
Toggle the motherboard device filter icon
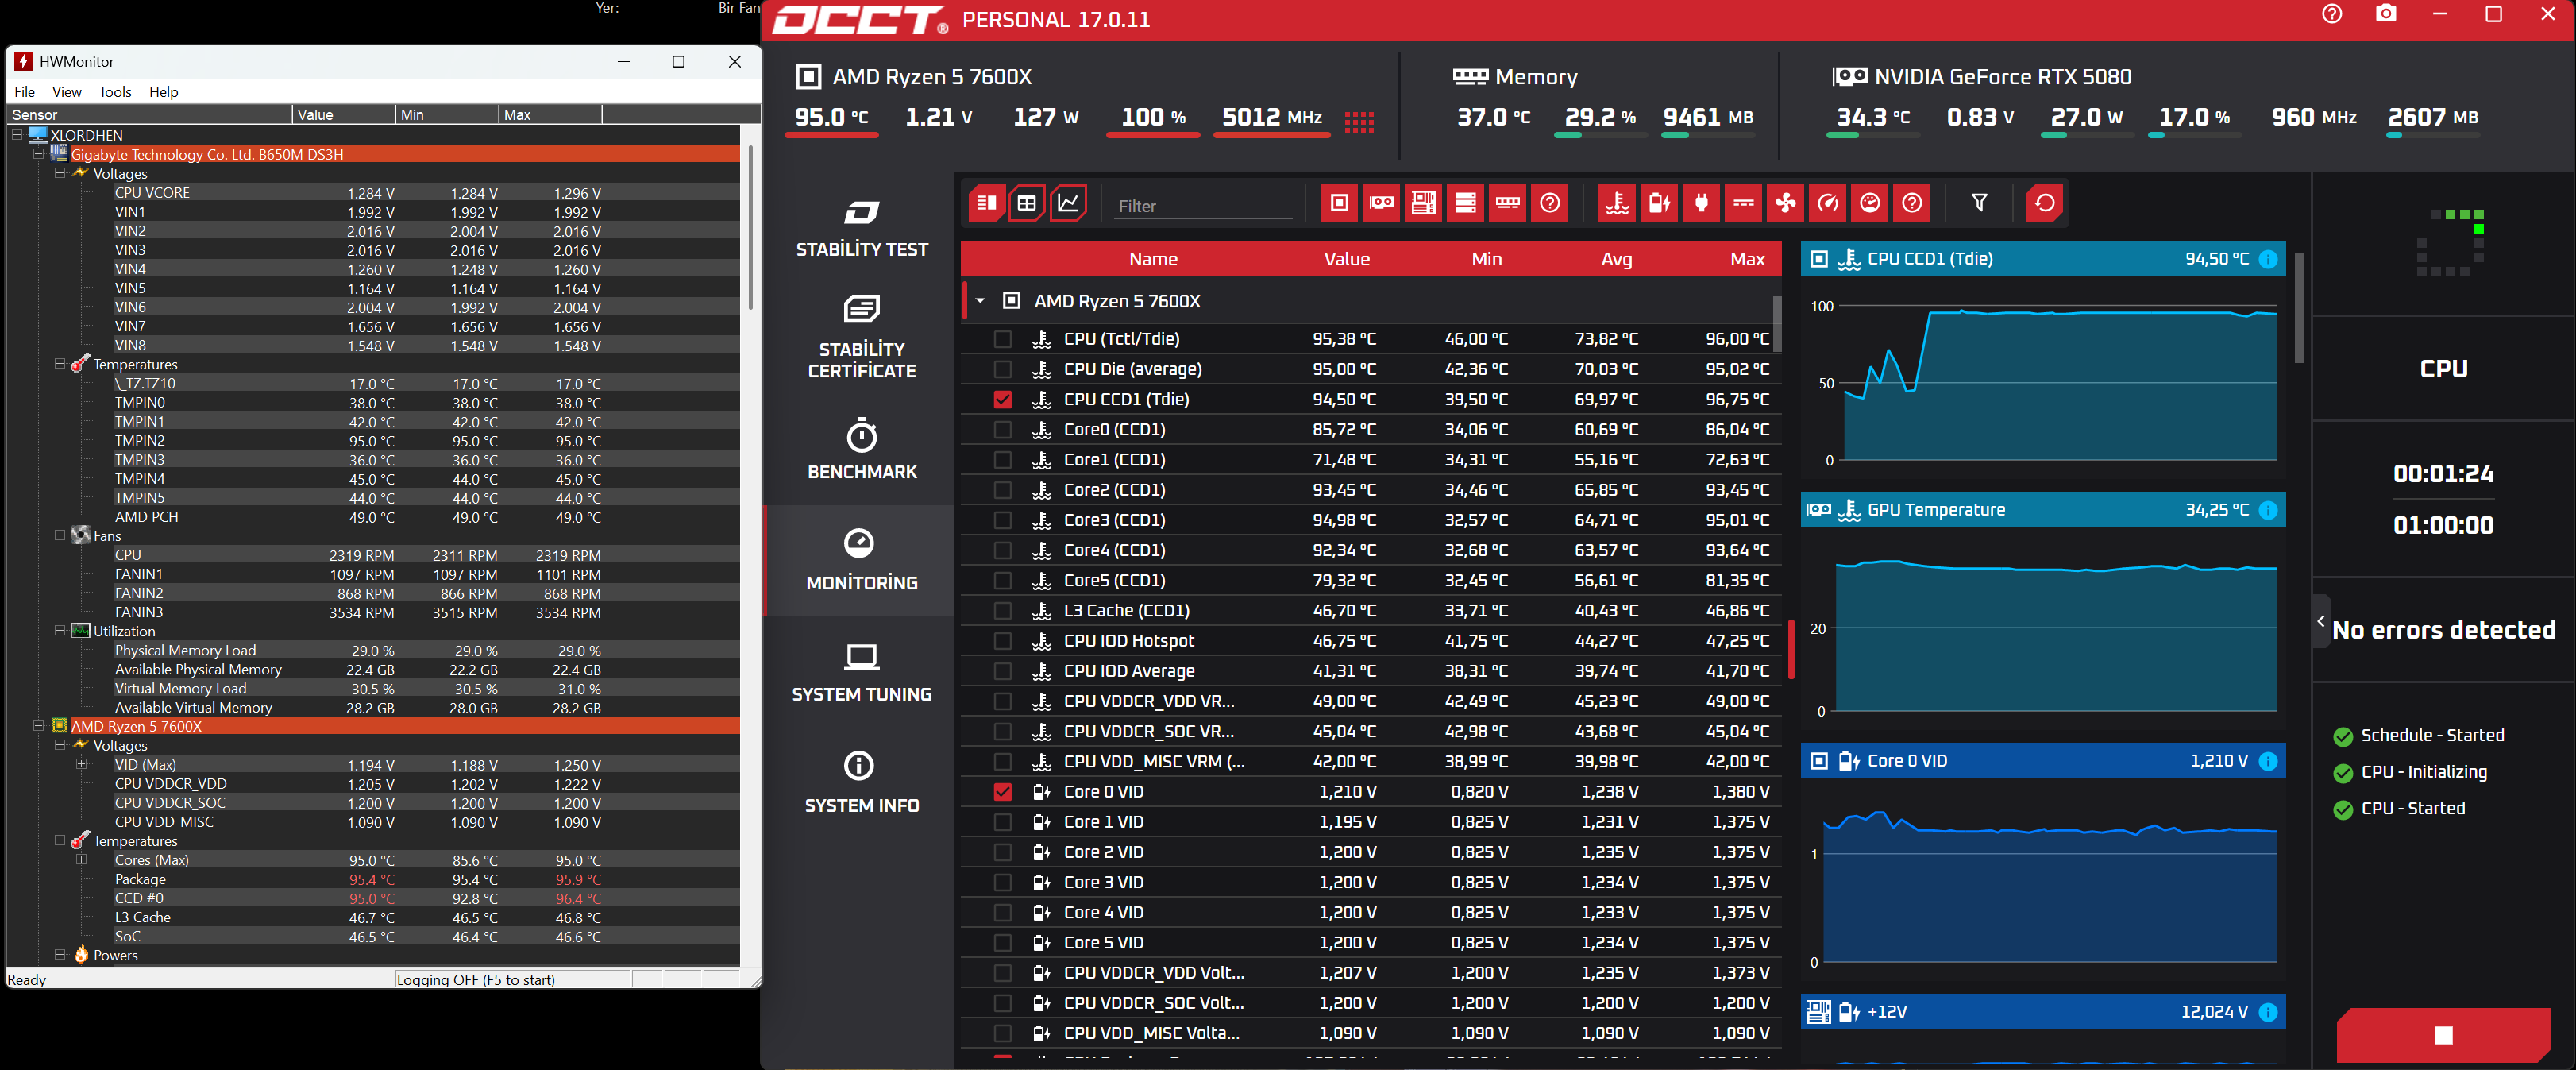1423,203
